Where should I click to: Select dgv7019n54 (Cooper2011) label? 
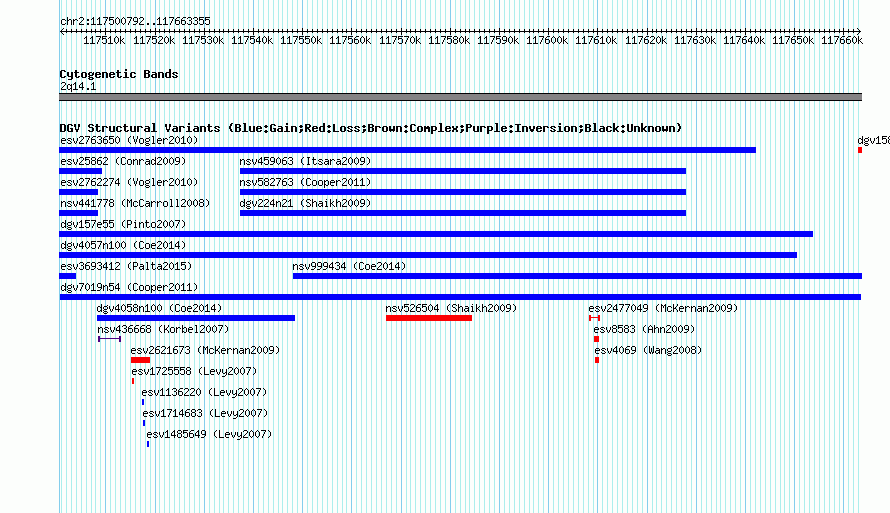point(129,287)
